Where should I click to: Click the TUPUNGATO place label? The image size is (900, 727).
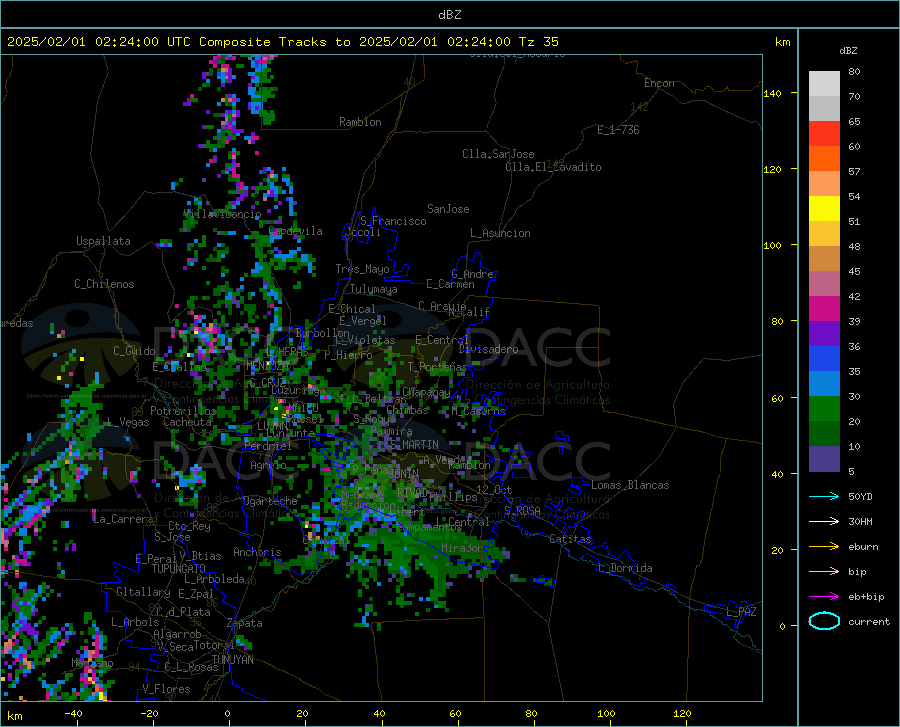[179, 569]
